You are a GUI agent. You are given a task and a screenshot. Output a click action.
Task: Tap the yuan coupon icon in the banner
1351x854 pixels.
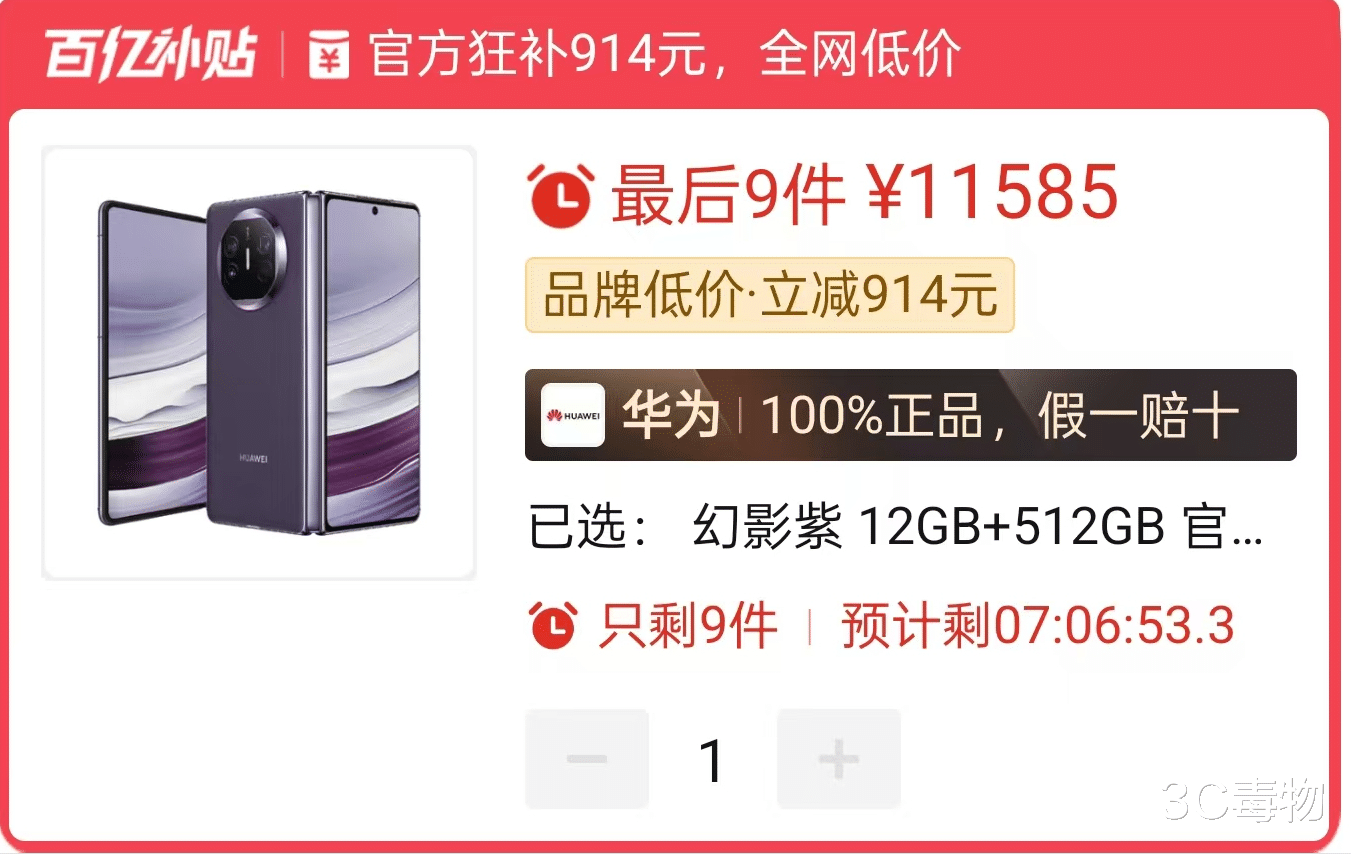[x=328, y=54]
